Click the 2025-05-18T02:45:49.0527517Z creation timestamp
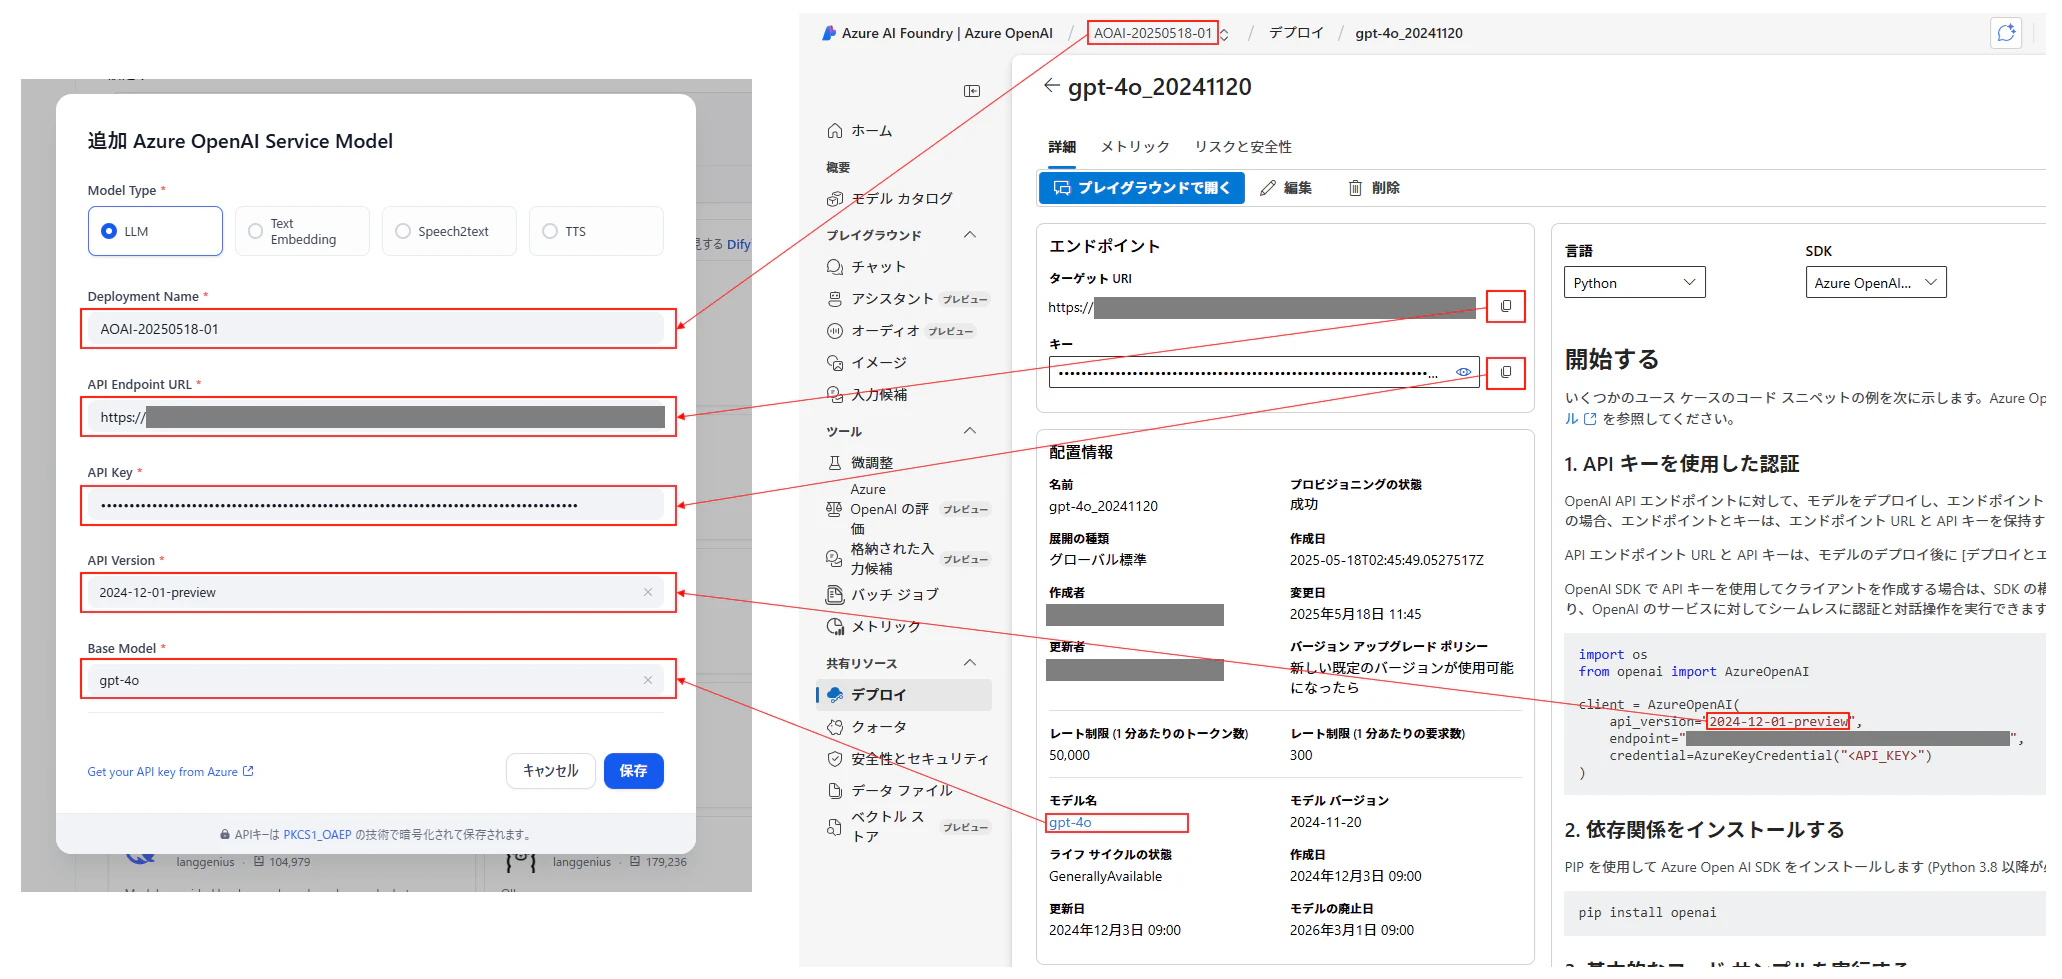This screenshot has height=979, width=2062. click(x=1386, y=560)
